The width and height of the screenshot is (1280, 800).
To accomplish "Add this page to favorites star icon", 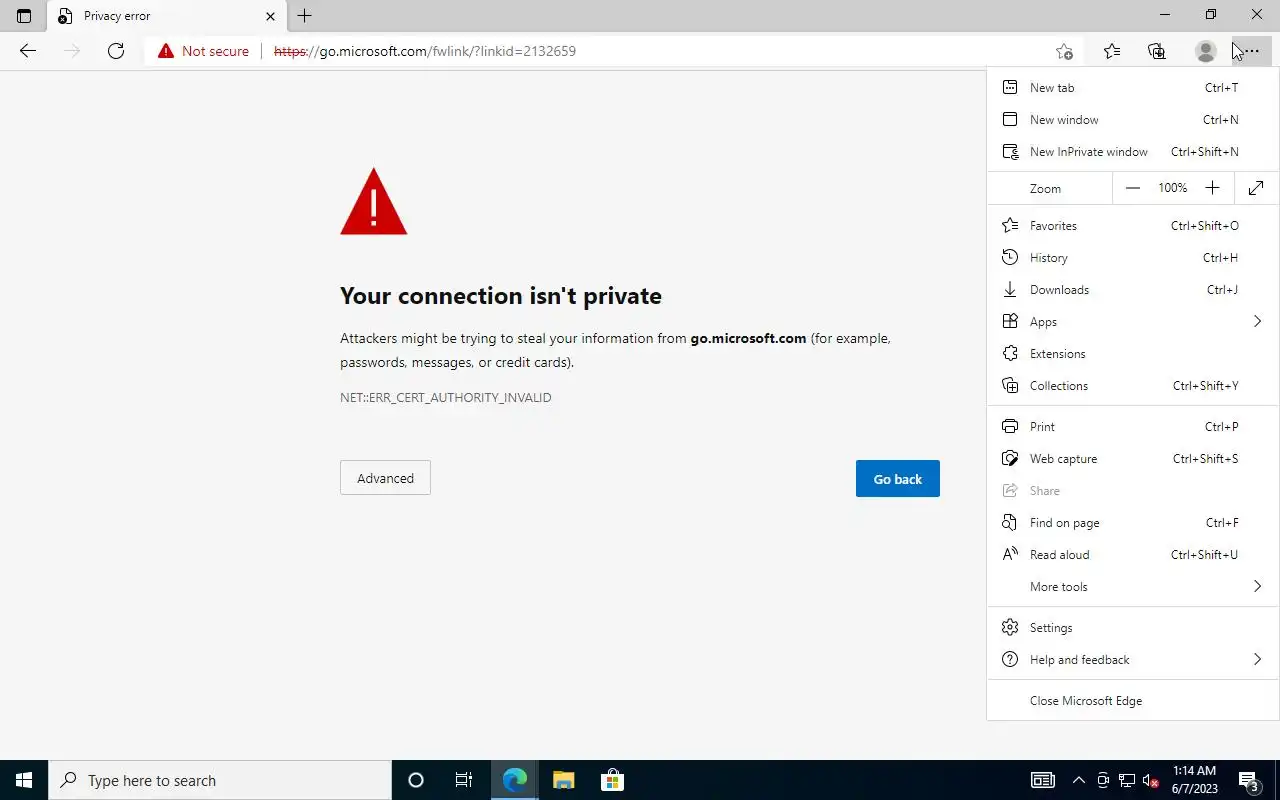I will point(1064,51).
